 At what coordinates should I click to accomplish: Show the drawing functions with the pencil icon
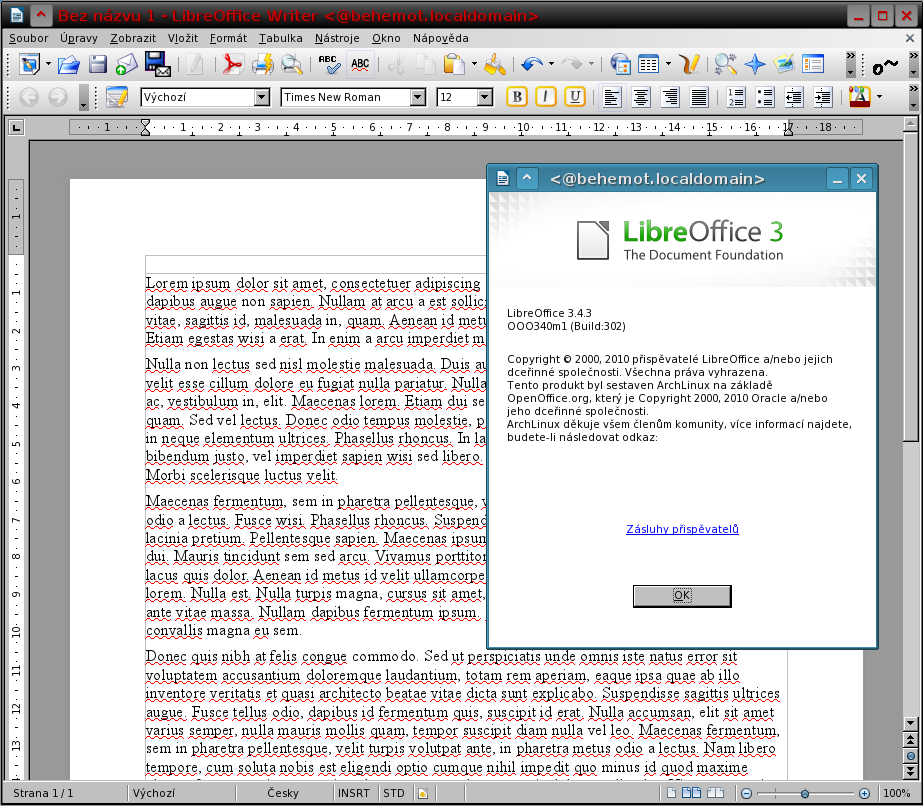tap(688, 64)
